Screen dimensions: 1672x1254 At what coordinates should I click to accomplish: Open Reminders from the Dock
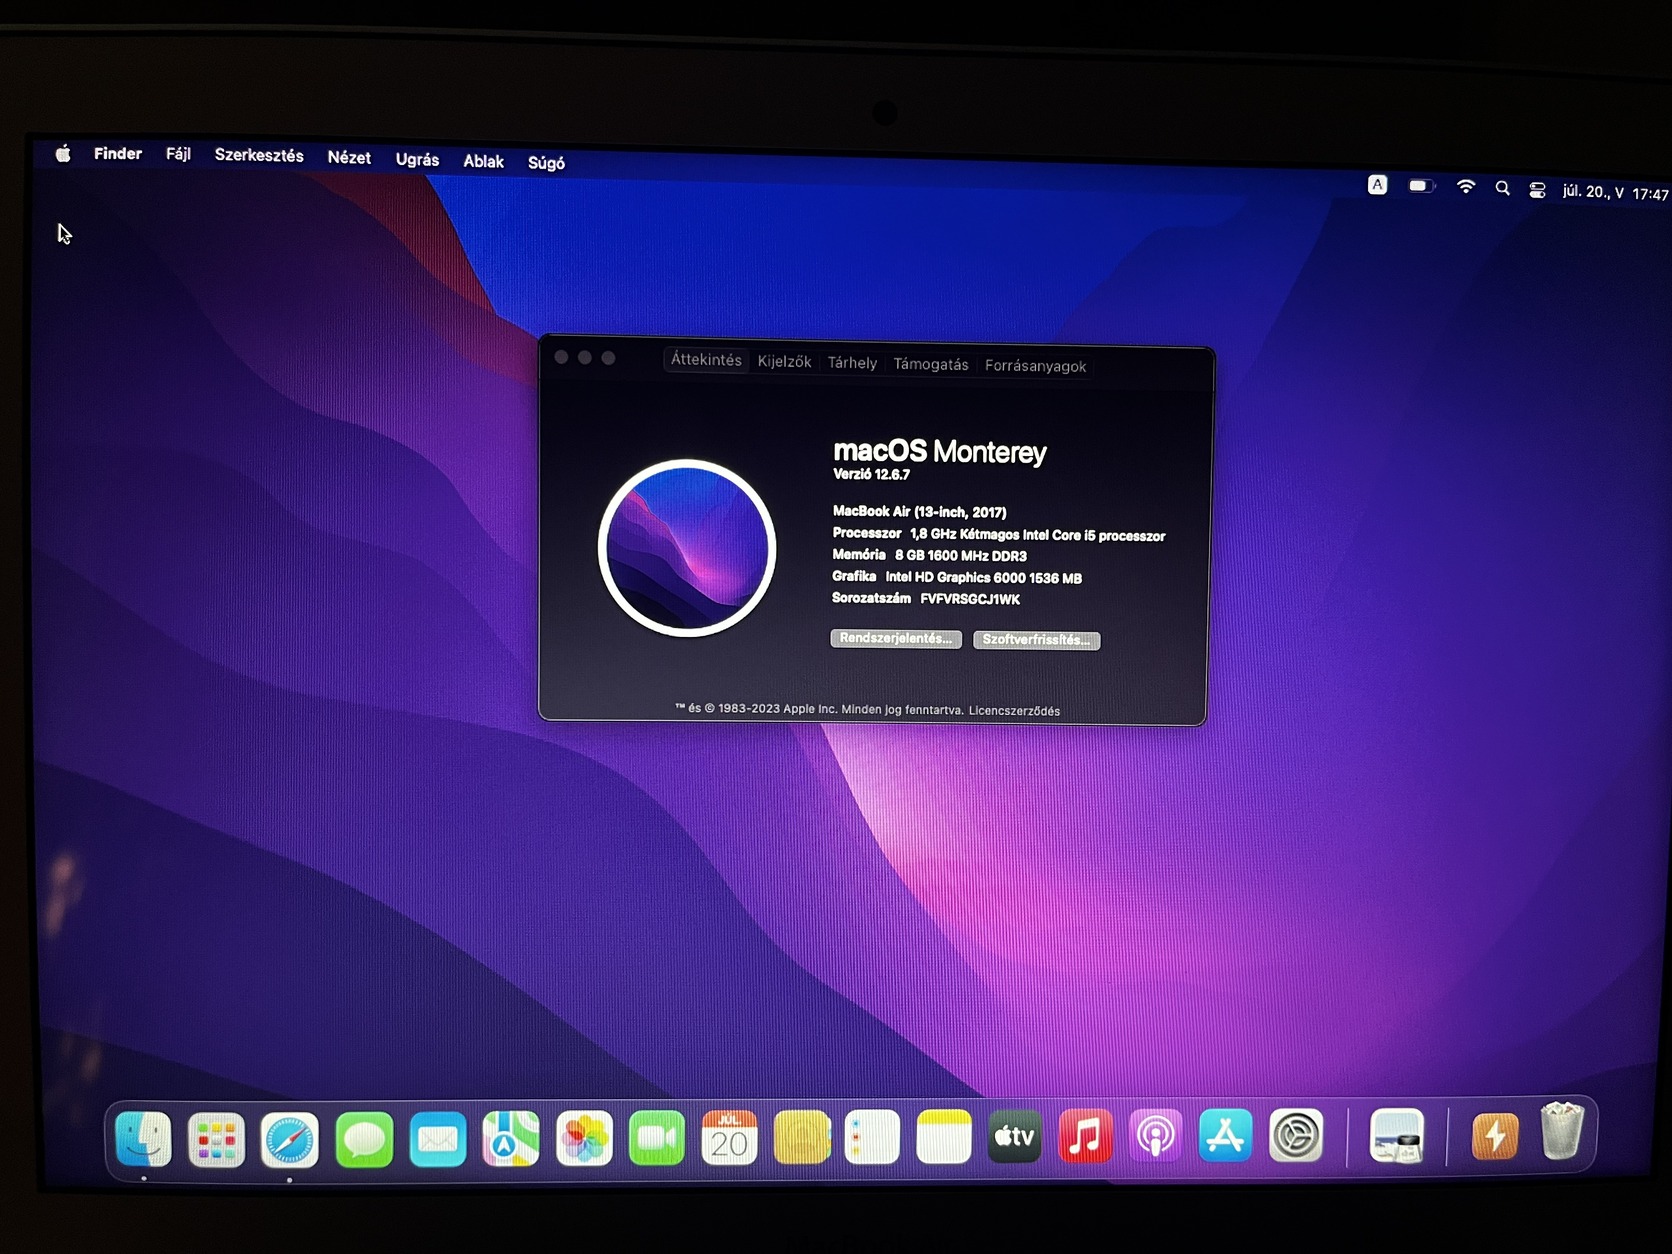pos(872,1137)
